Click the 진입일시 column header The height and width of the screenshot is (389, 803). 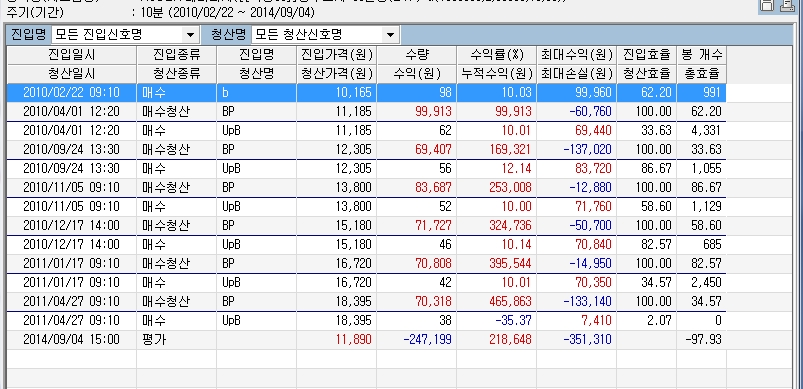click(x=72, y=54)
